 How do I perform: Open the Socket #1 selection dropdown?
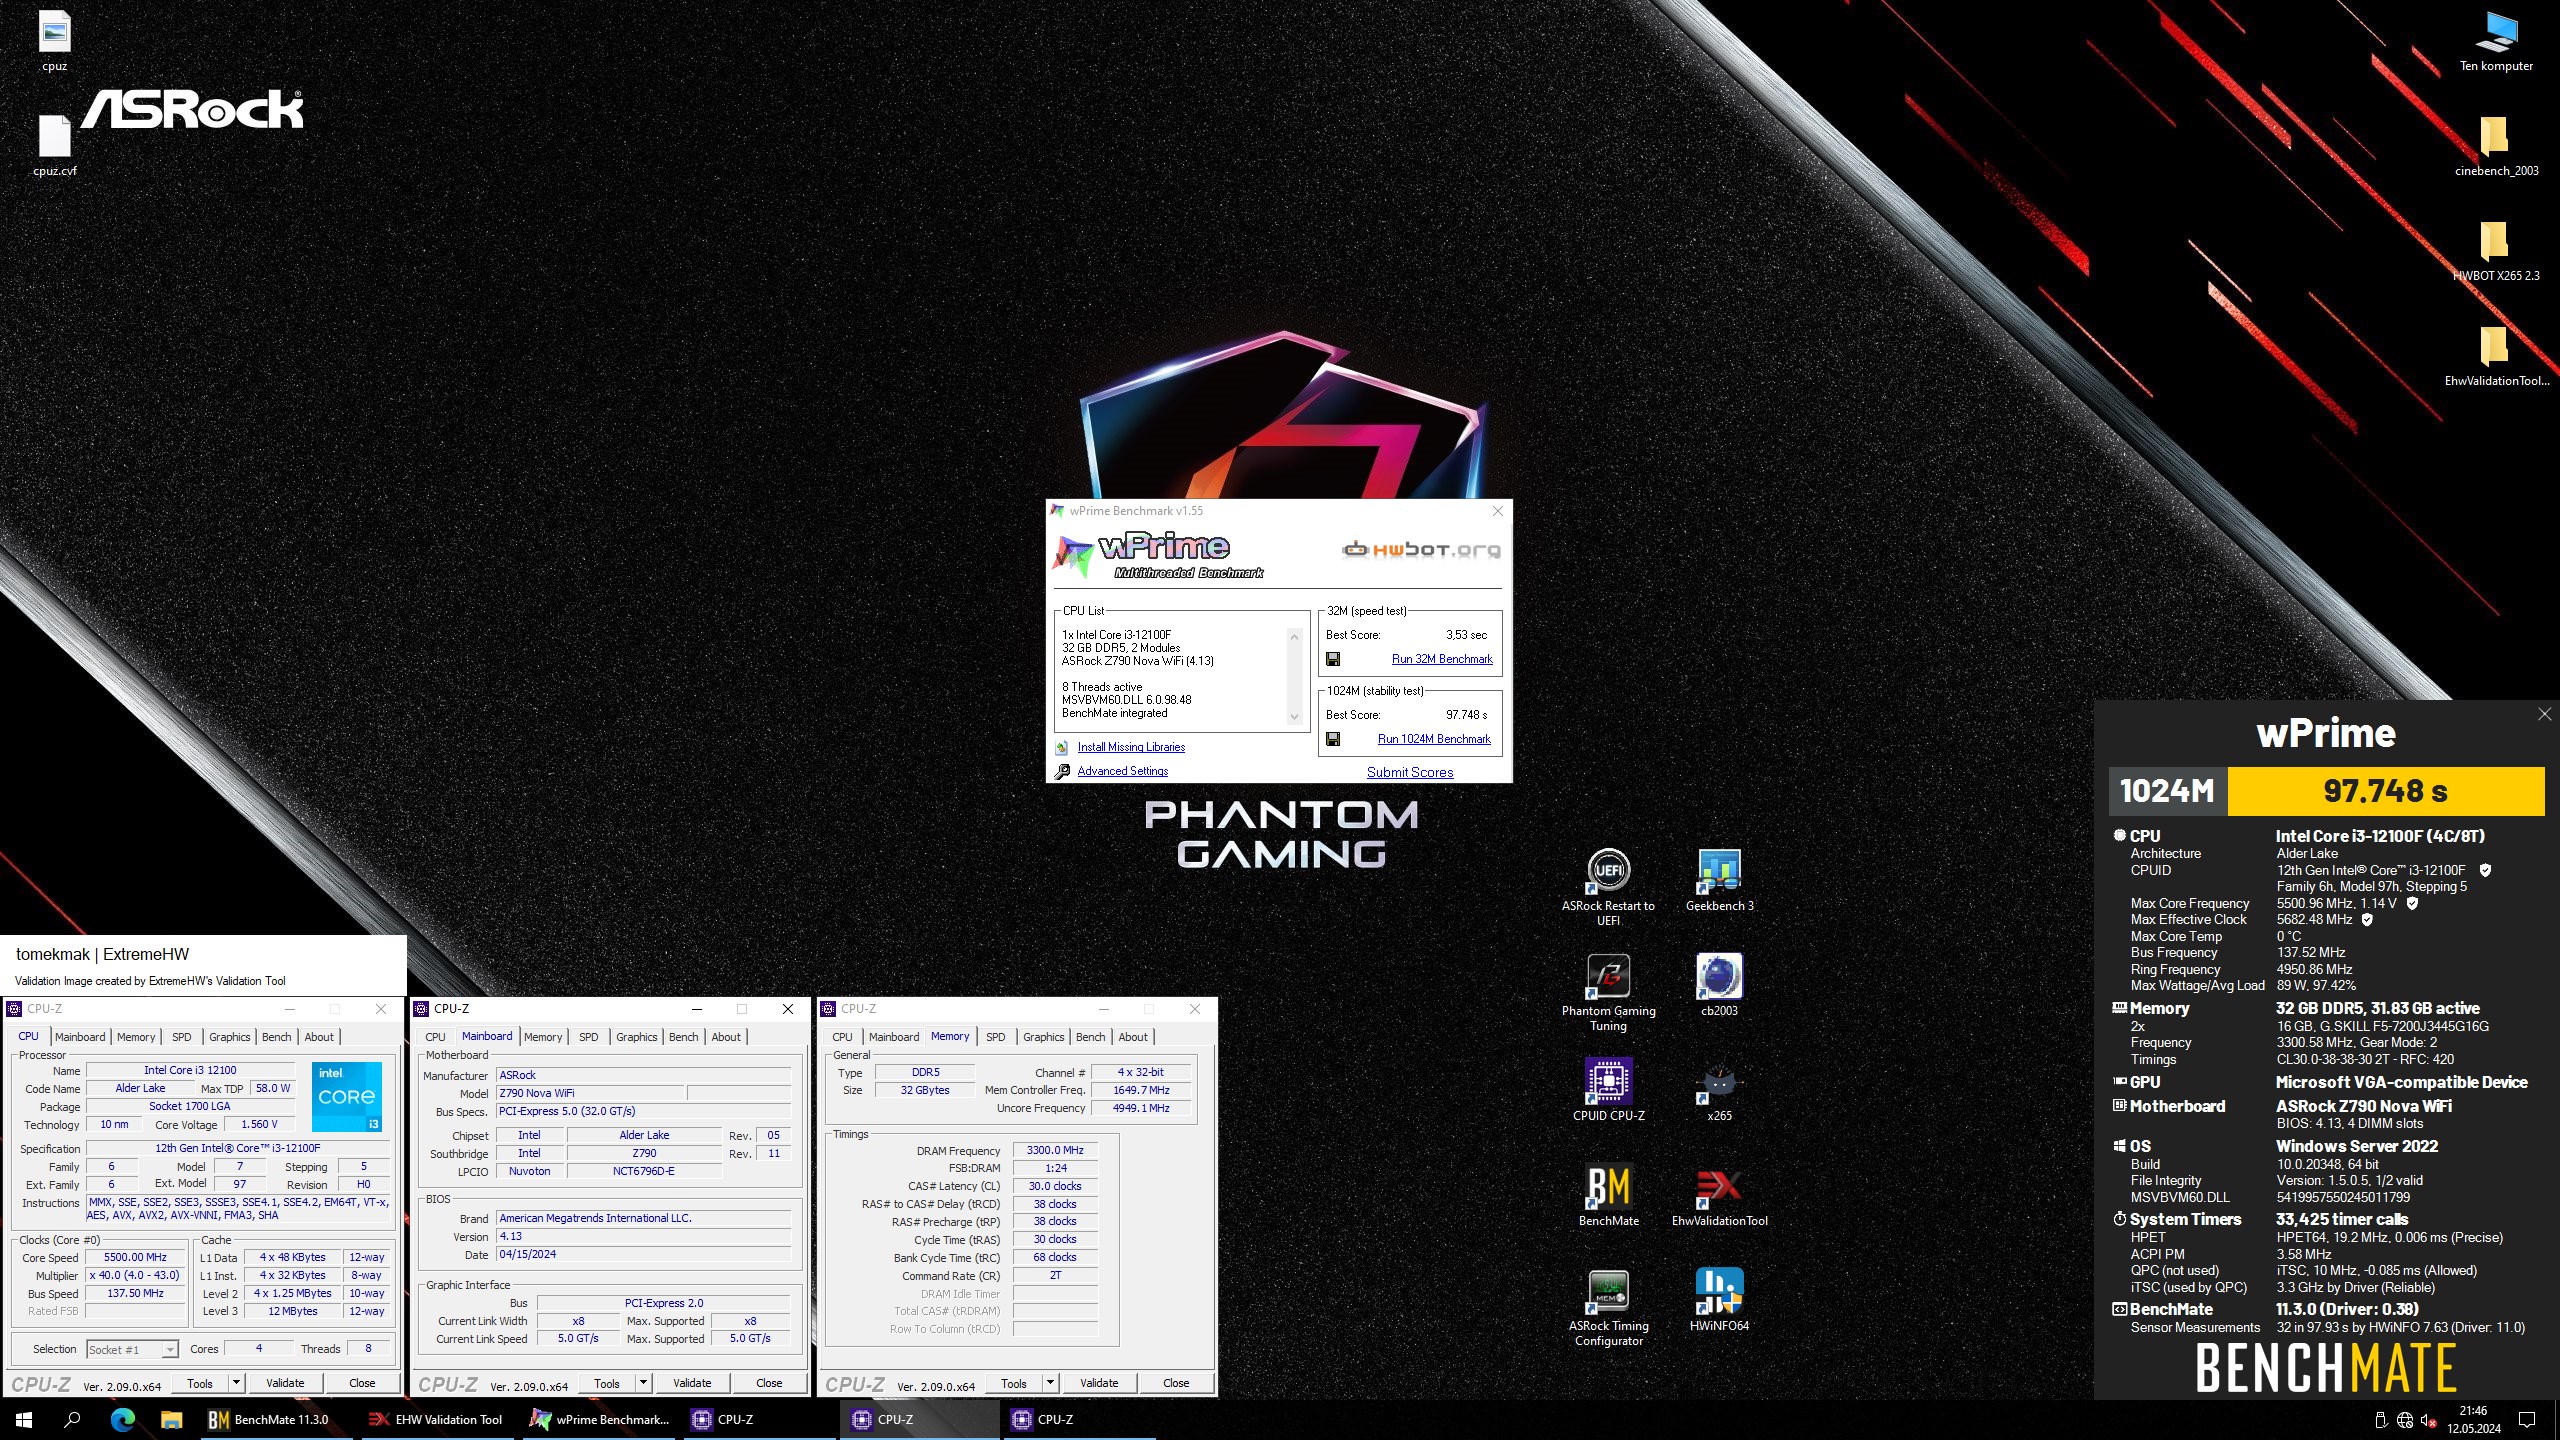(x=132, y=1349)
